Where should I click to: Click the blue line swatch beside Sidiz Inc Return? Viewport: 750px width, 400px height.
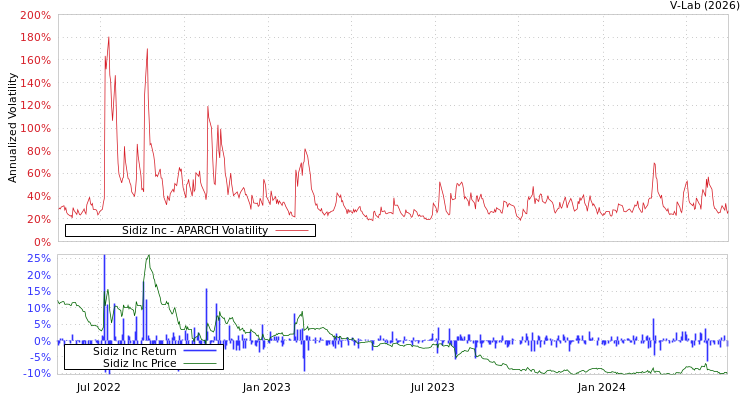click(200, 351)
